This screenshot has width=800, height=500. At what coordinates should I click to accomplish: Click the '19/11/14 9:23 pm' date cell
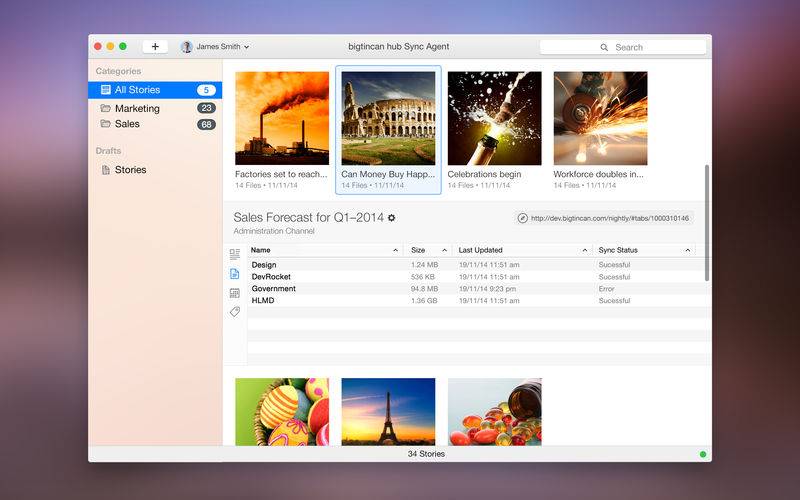487,289
